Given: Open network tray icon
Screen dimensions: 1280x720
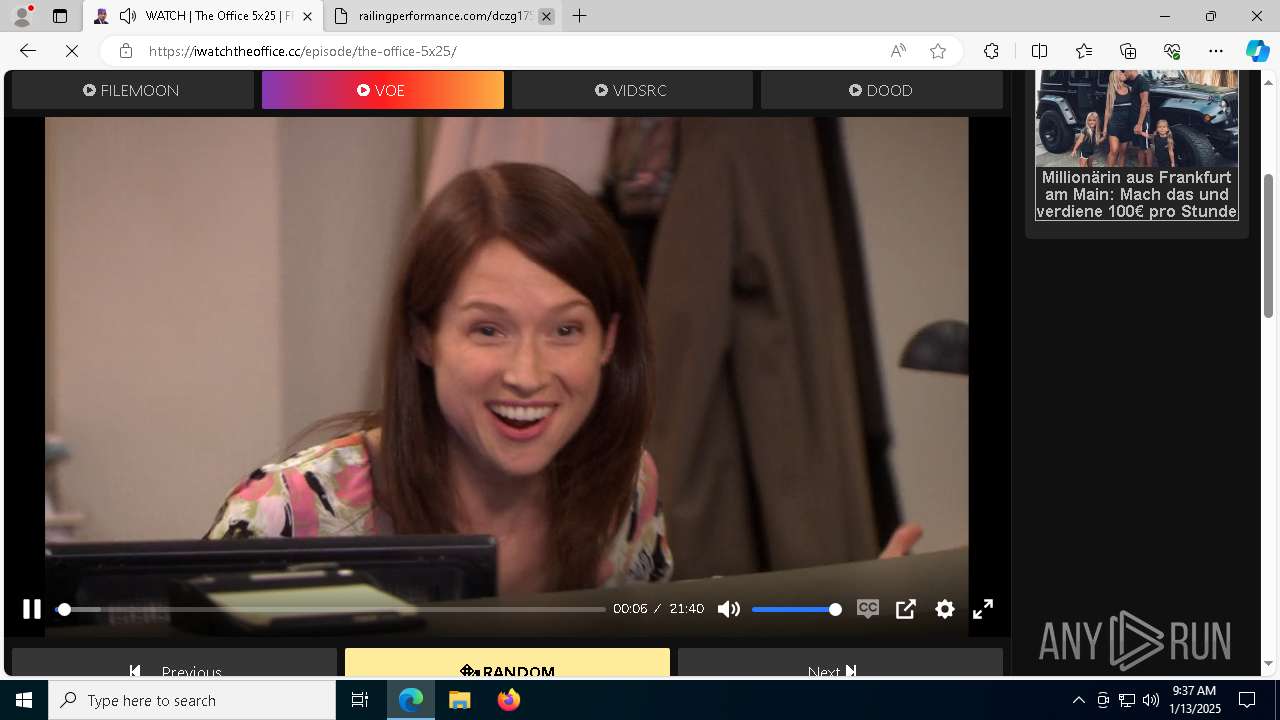Looking at the screenshot, I should click(x=1126, y=700).
